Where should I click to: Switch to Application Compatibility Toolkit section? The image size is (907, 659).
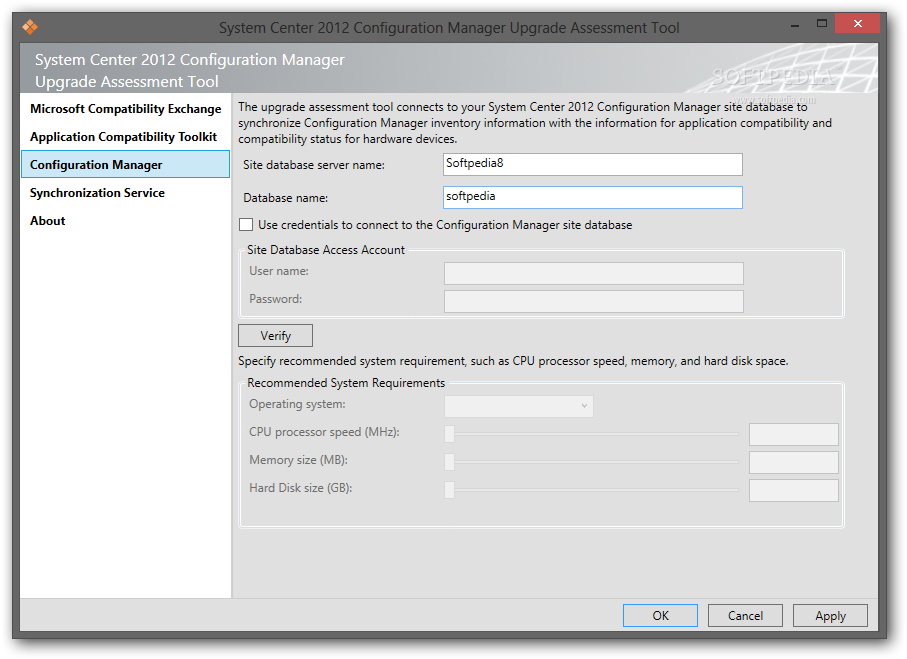123,137
